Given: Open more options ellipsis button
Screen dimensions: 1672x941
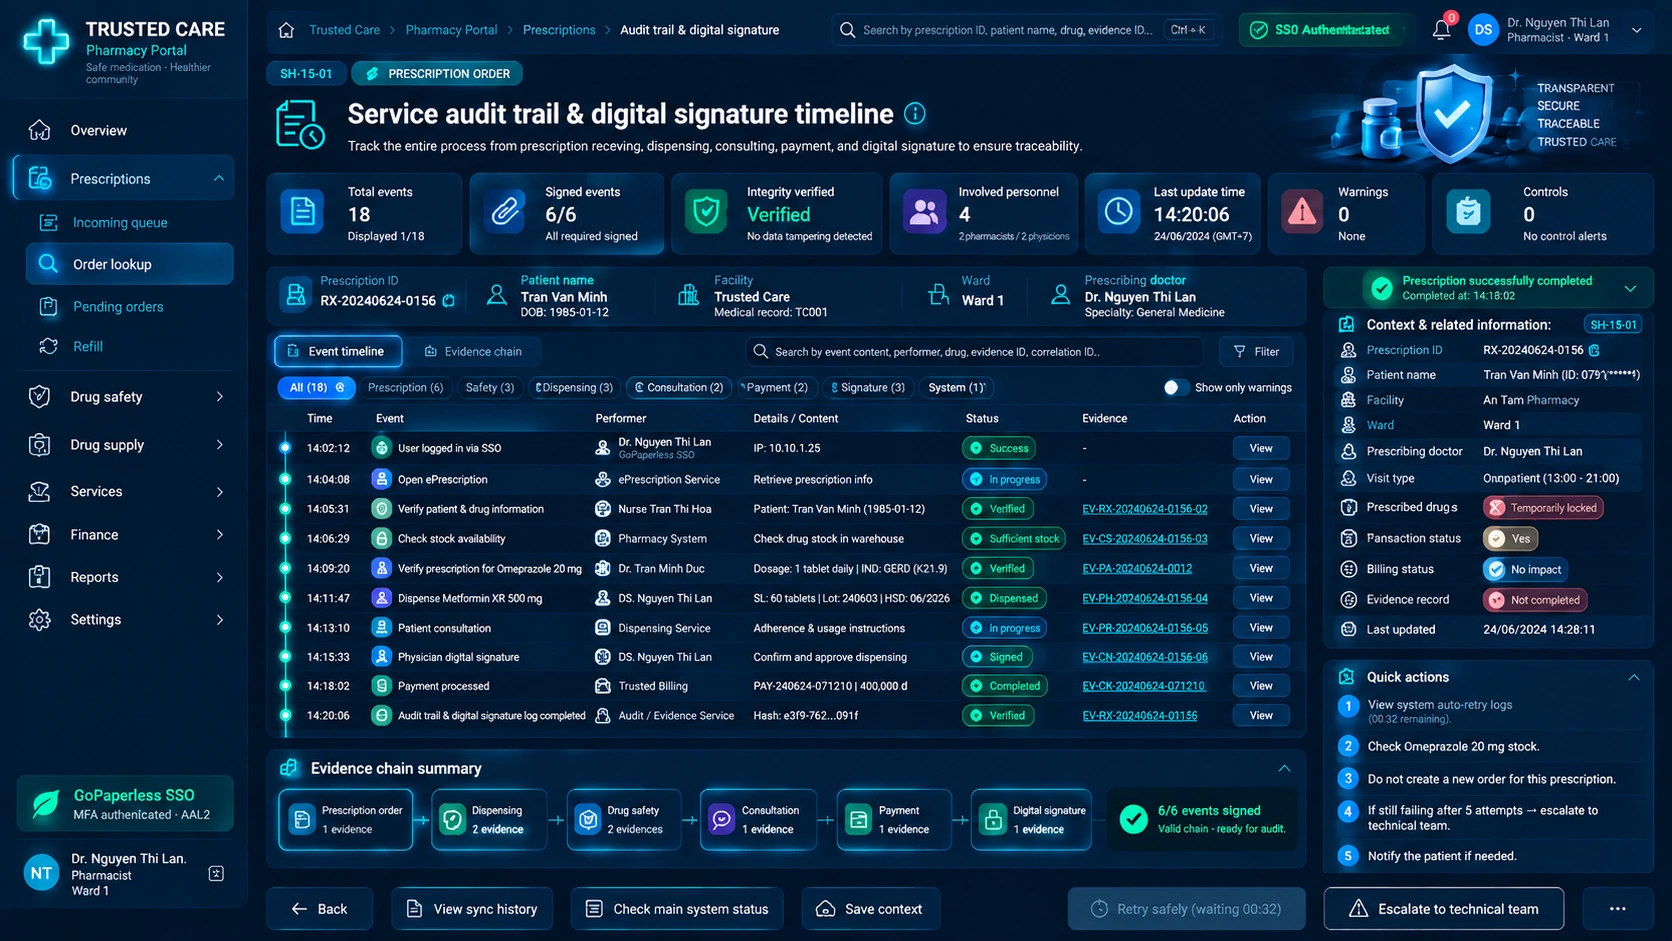Looking at the screenshot, I should (1618, 909).
